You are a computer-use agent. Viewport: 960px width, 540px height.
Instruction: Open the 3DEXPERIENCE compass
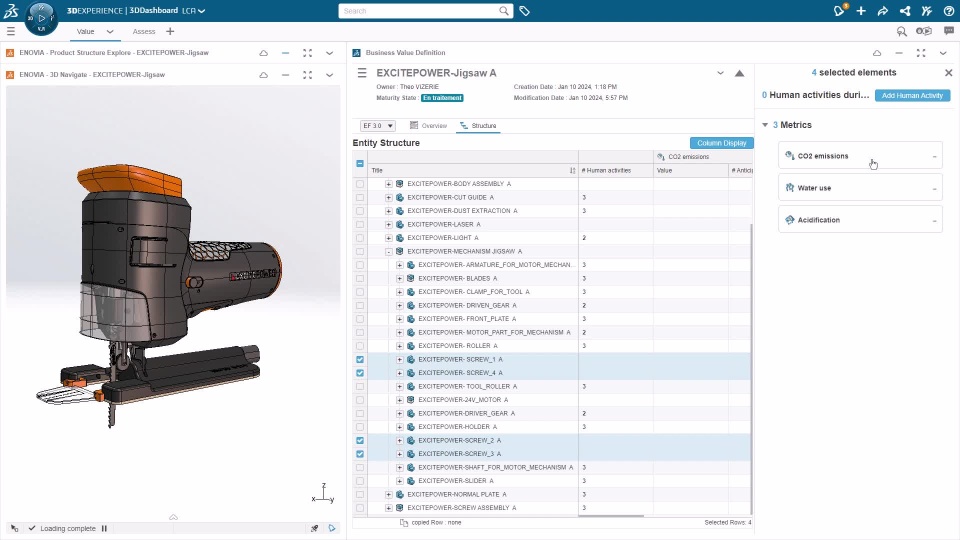(41, 18)
